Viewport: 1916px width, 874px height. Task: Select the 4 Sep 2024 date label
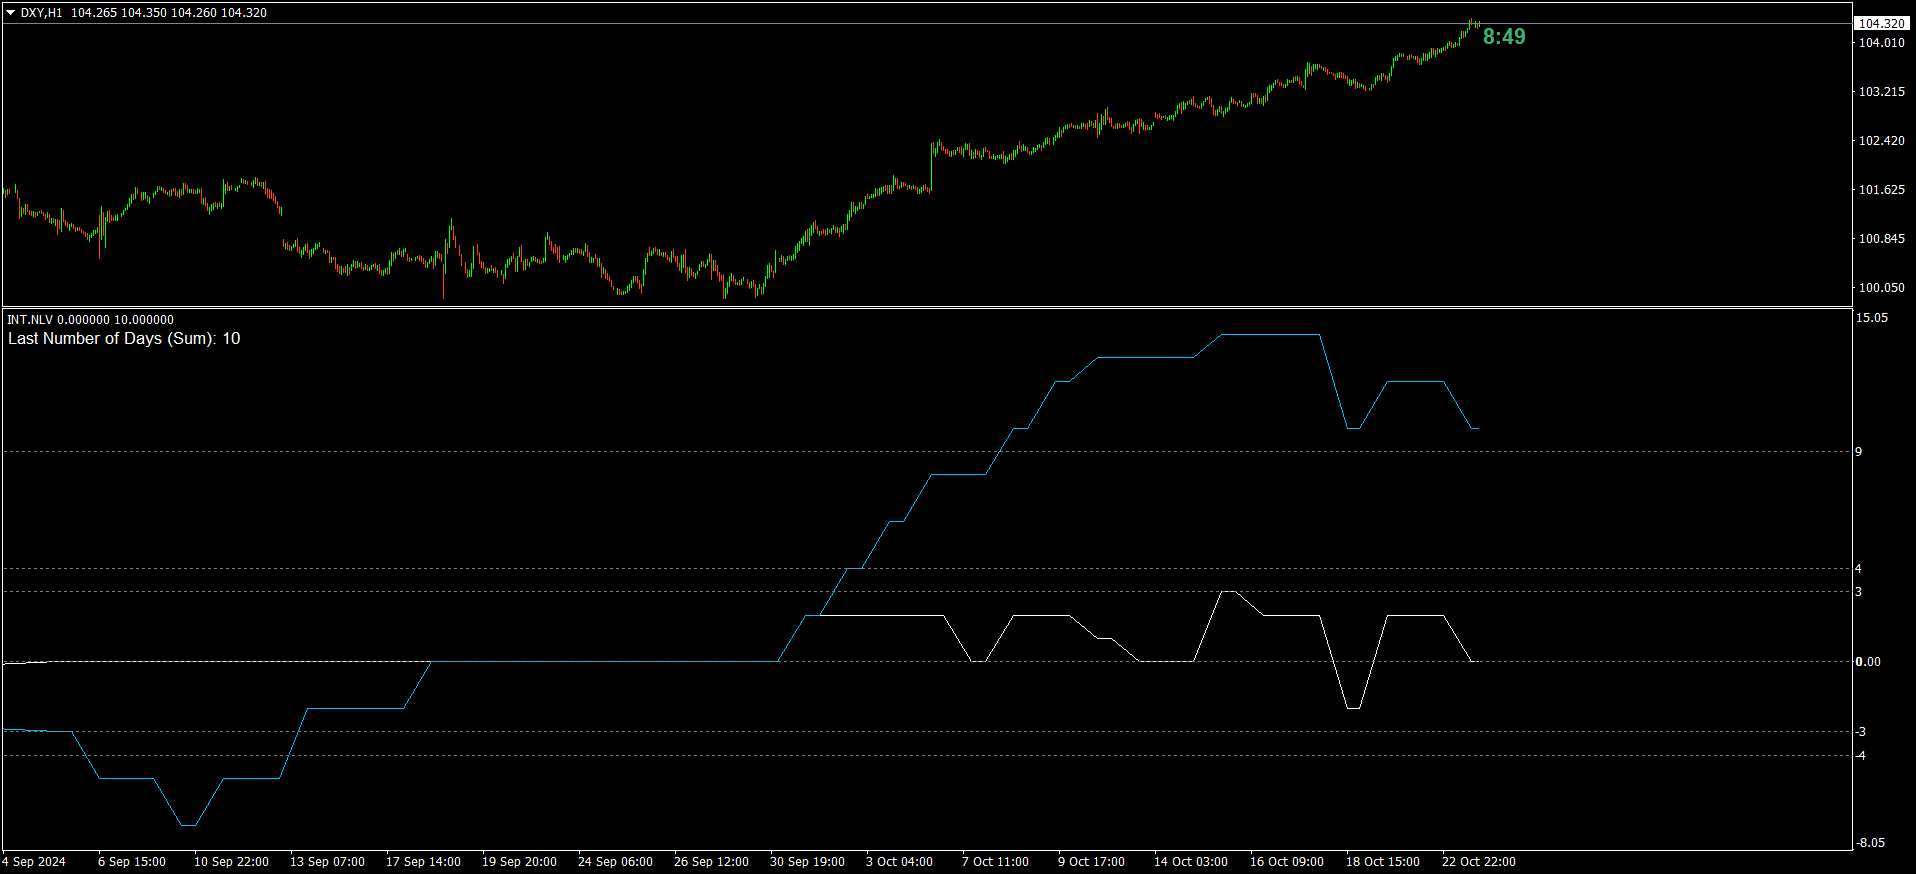tap(34, 862)
